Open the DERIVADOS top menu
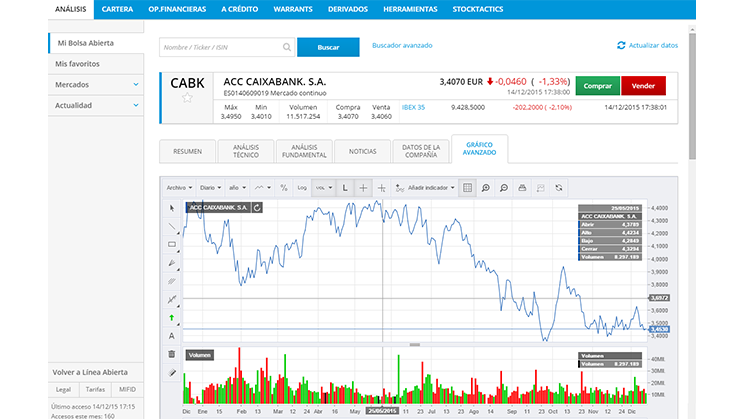Screen dimensions: 744x419 (x=348, y=9)
